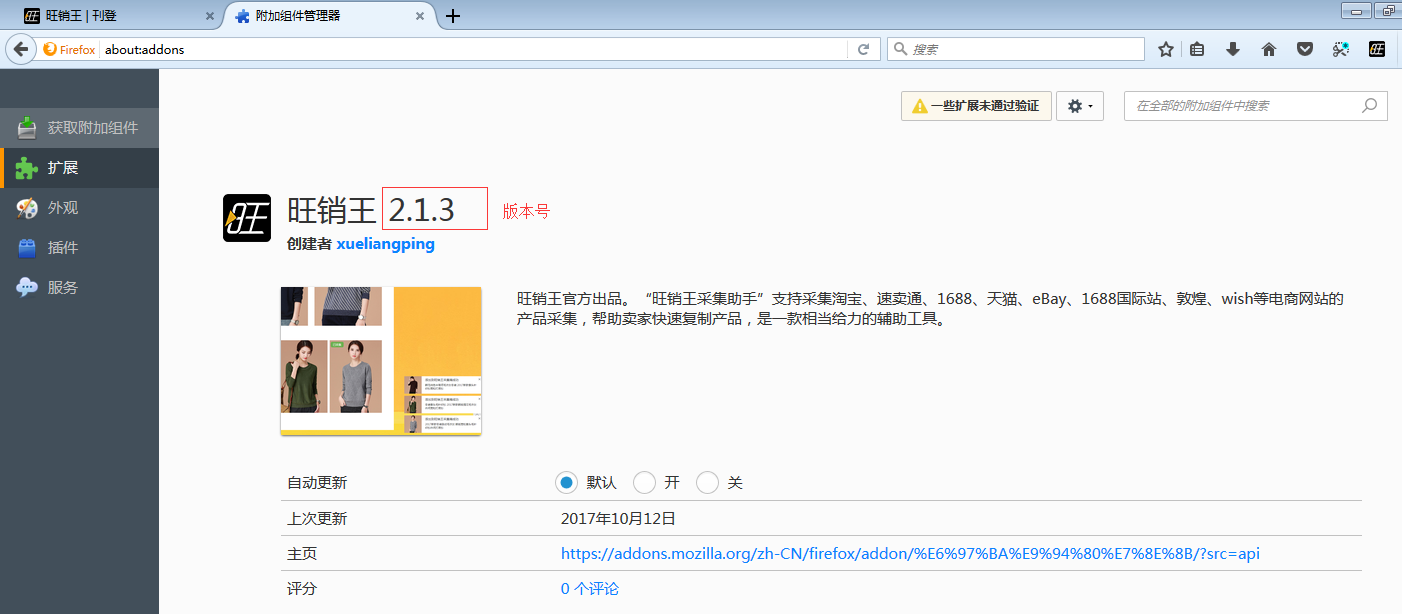Open 服务 section in the sidebar
Viewport: 1402px width, 614px height.
(80, 288)
